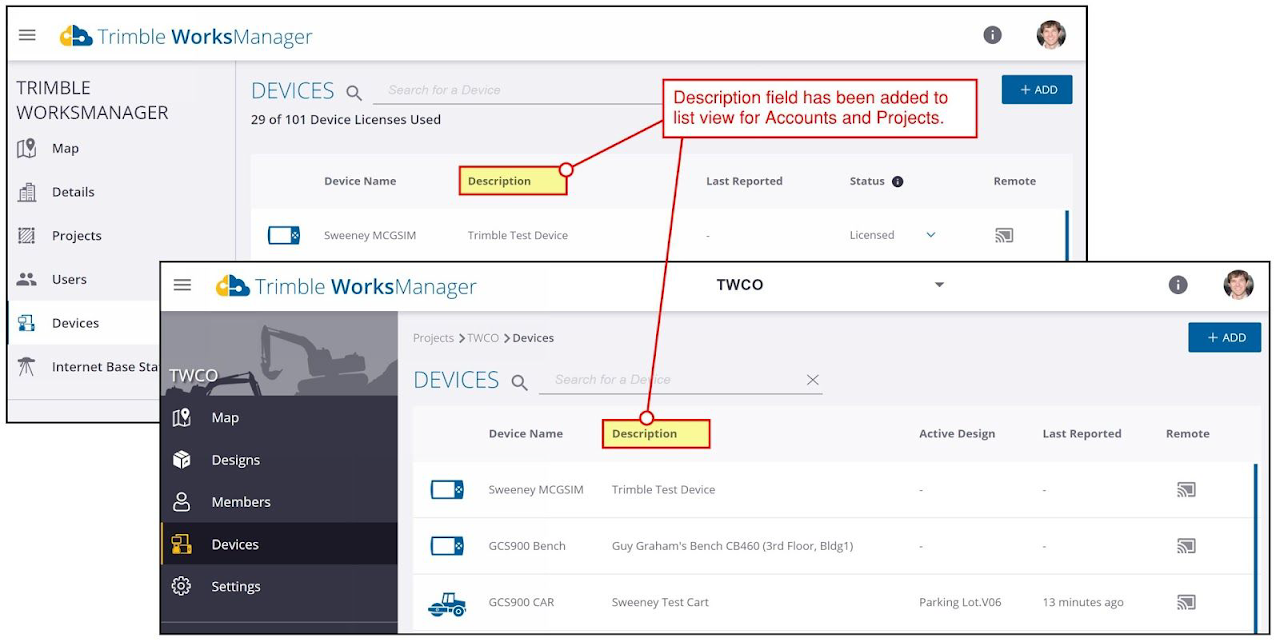The image size is (1280, 642).
Task: Click device icon of GCS900 Bench row
Action: pos(447,546)
